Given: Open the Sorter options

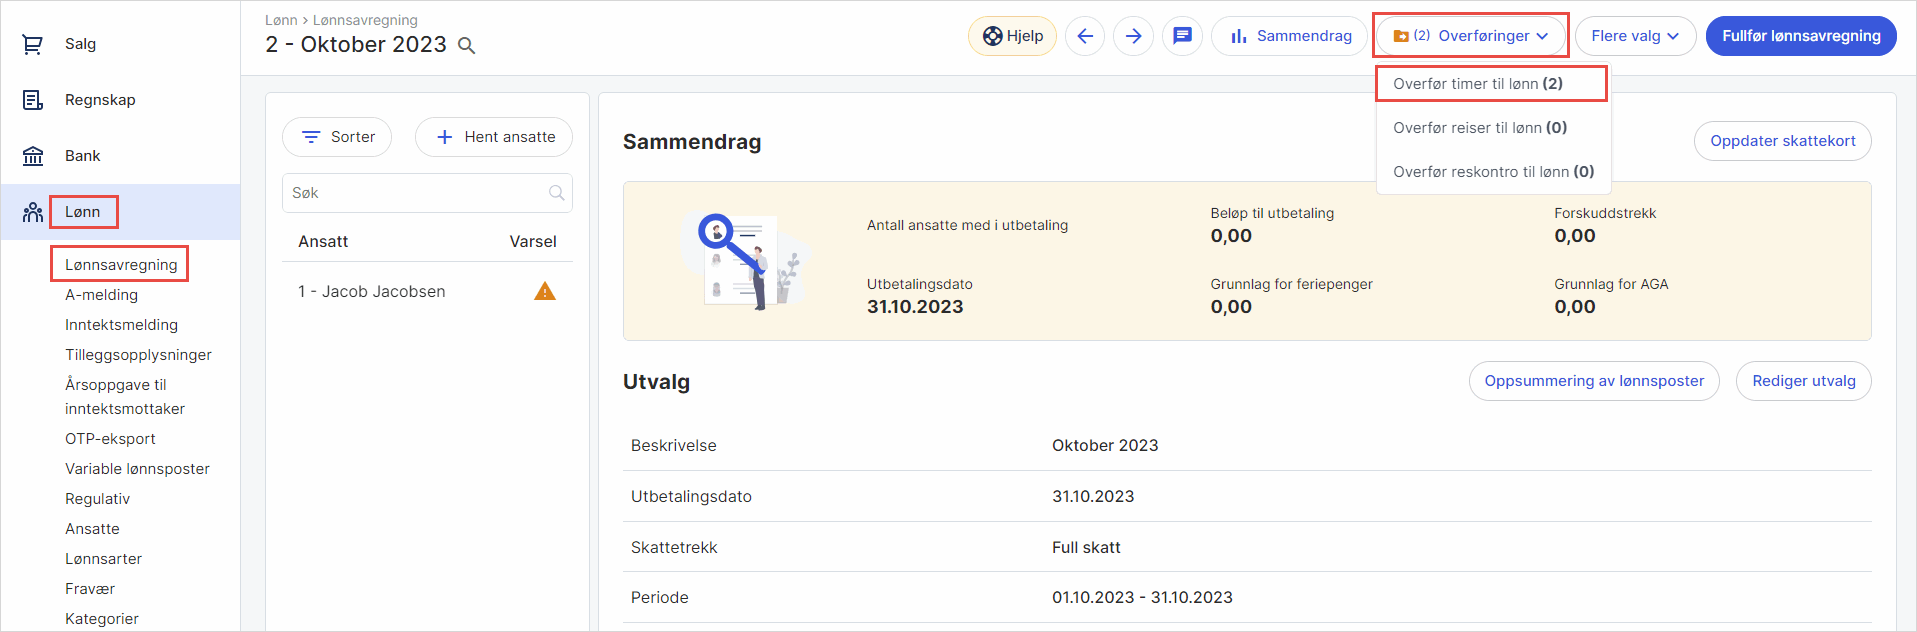Looking at the screenshot, I should pos(337,137).
